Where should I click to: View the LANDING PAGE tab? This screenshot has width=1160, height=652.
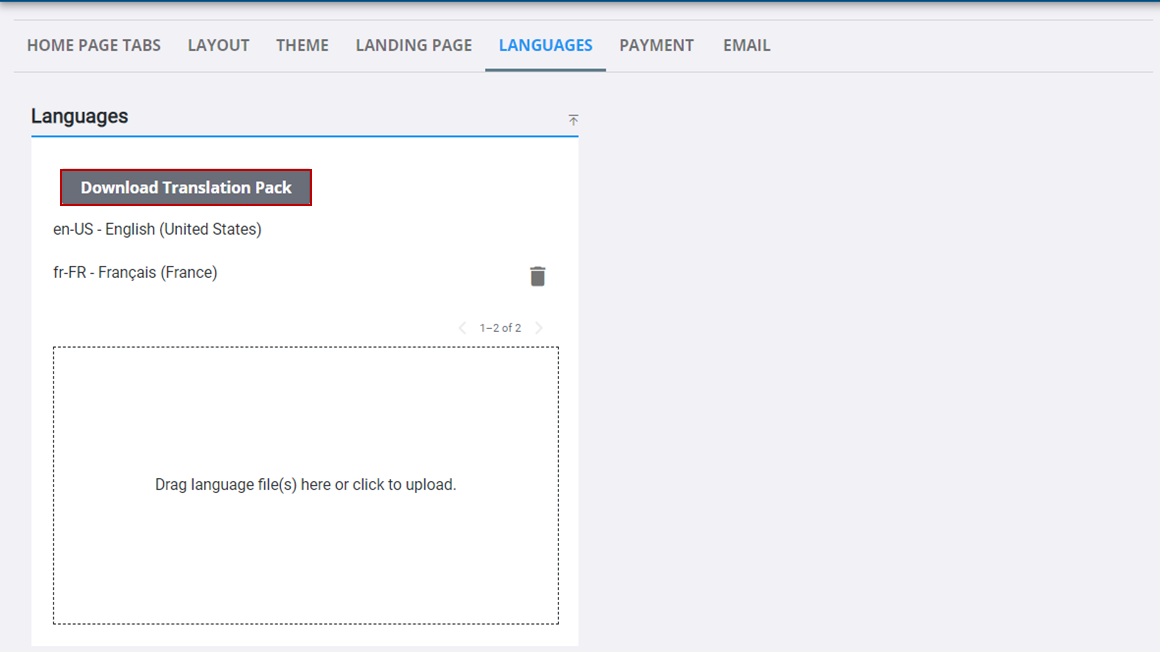pyautogui.click(x=413, y=45)
